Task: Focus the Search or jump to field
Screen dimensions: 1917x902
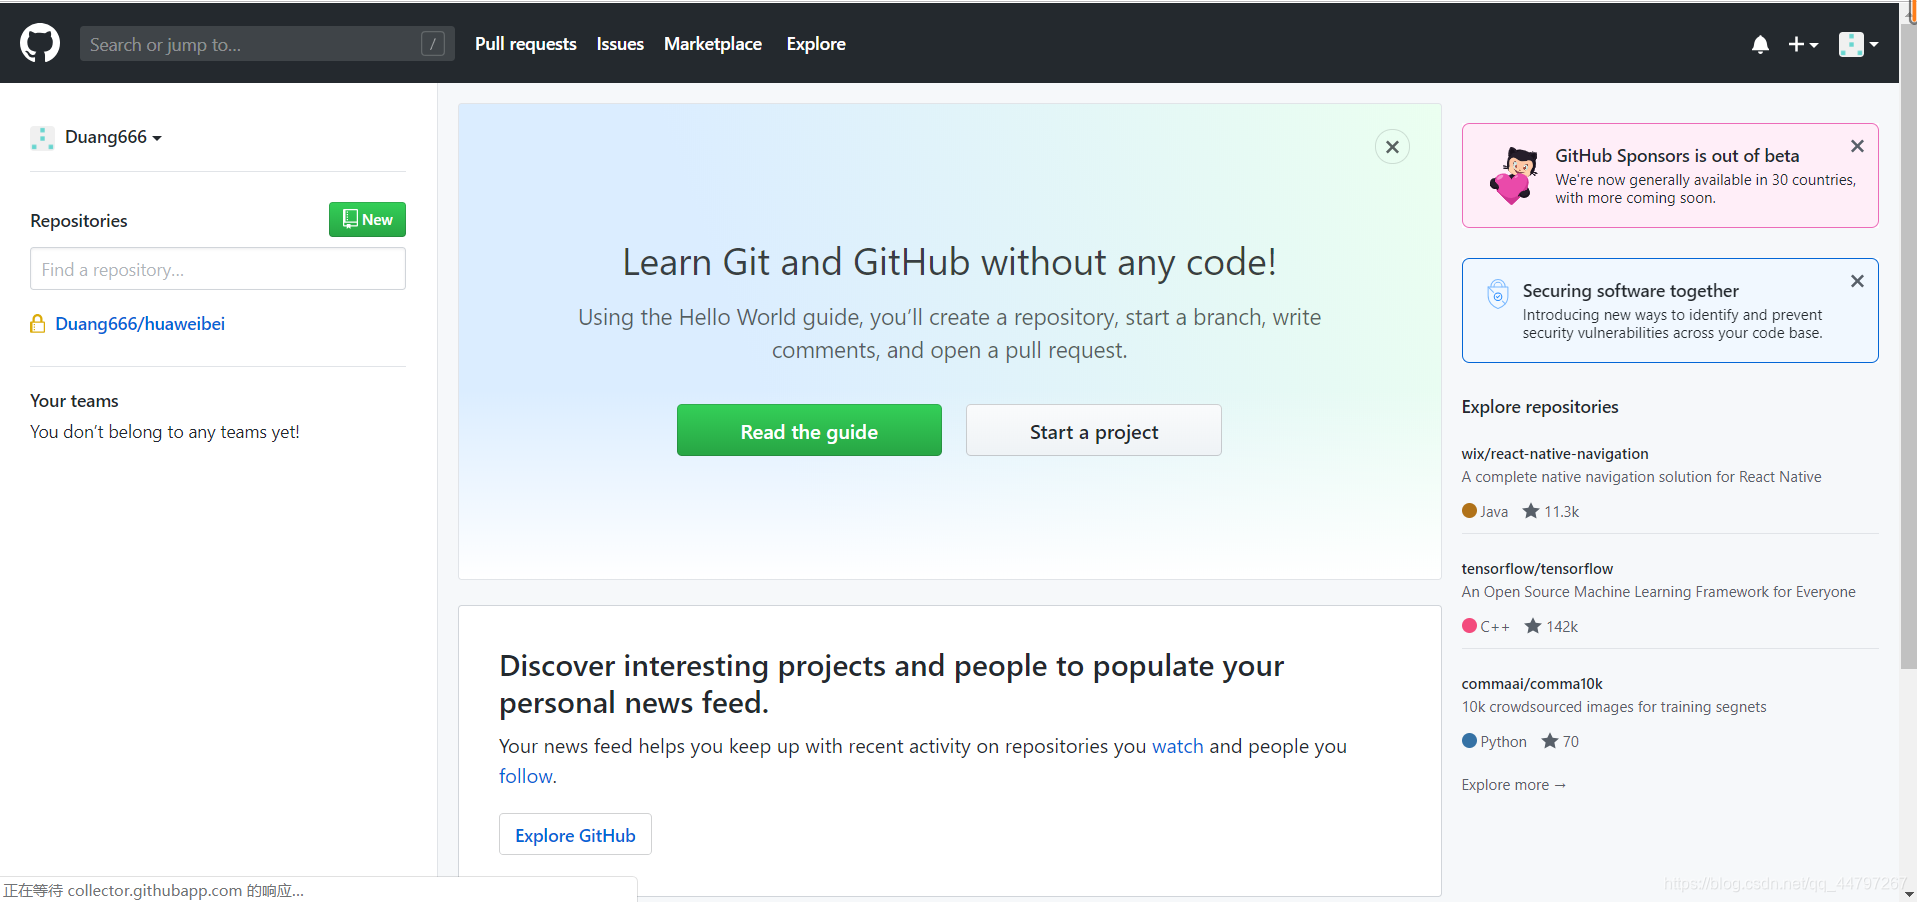Action: 267,44
